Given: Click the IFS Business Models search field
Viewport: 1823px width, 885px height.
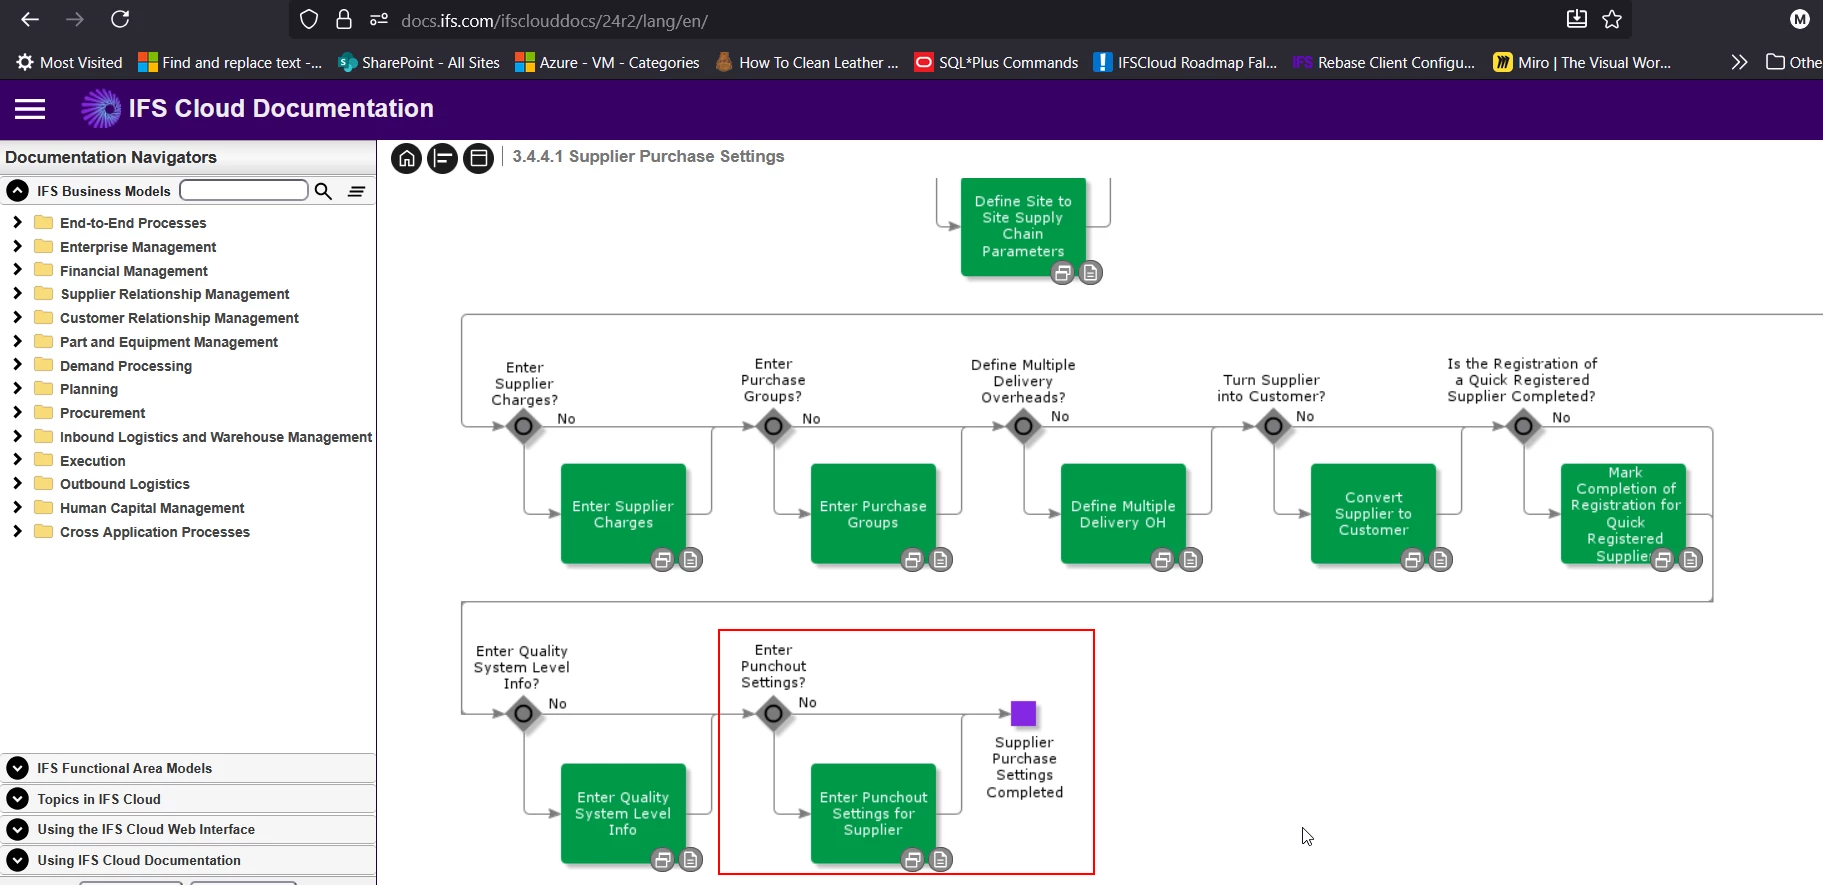Looking at the screenshot, I should (244, 190).
